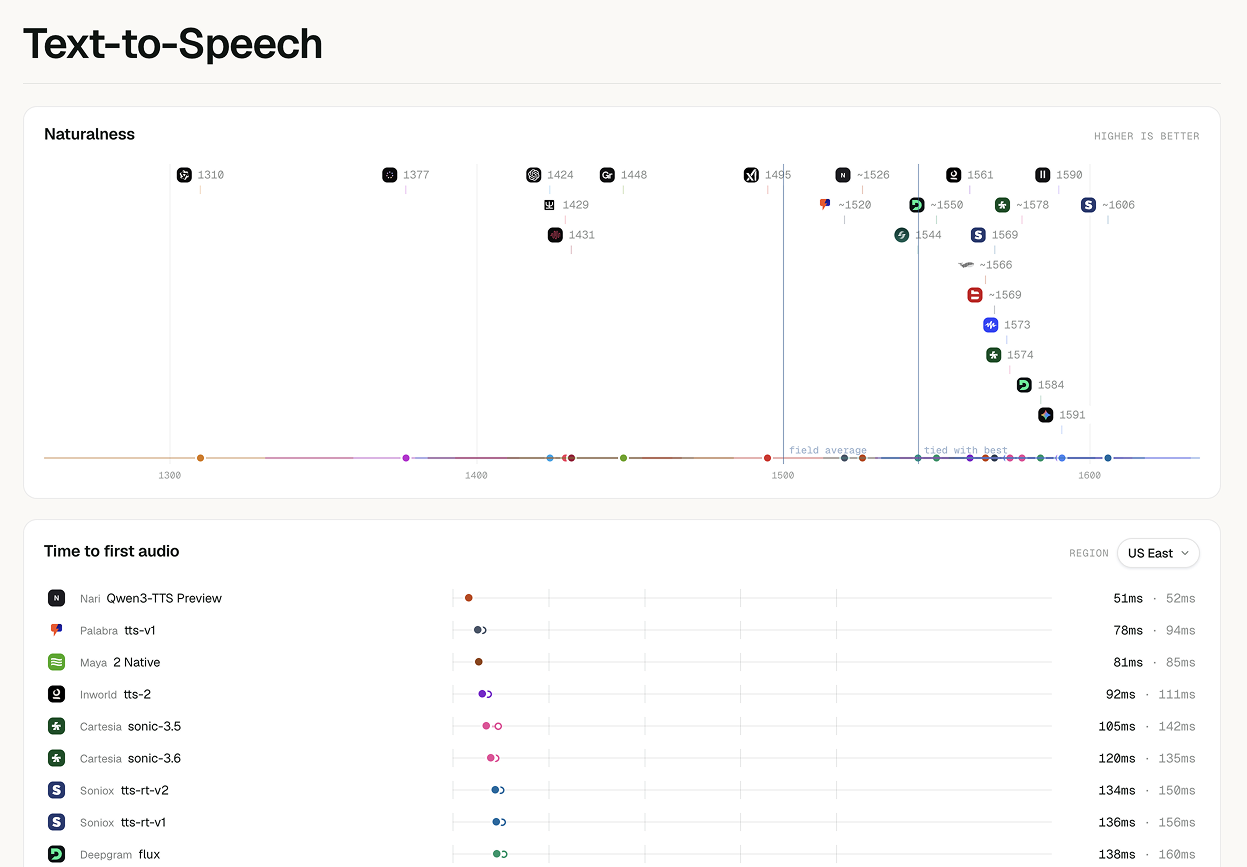
Task: Click the 51ms latency value
Action: [1128, 598]
